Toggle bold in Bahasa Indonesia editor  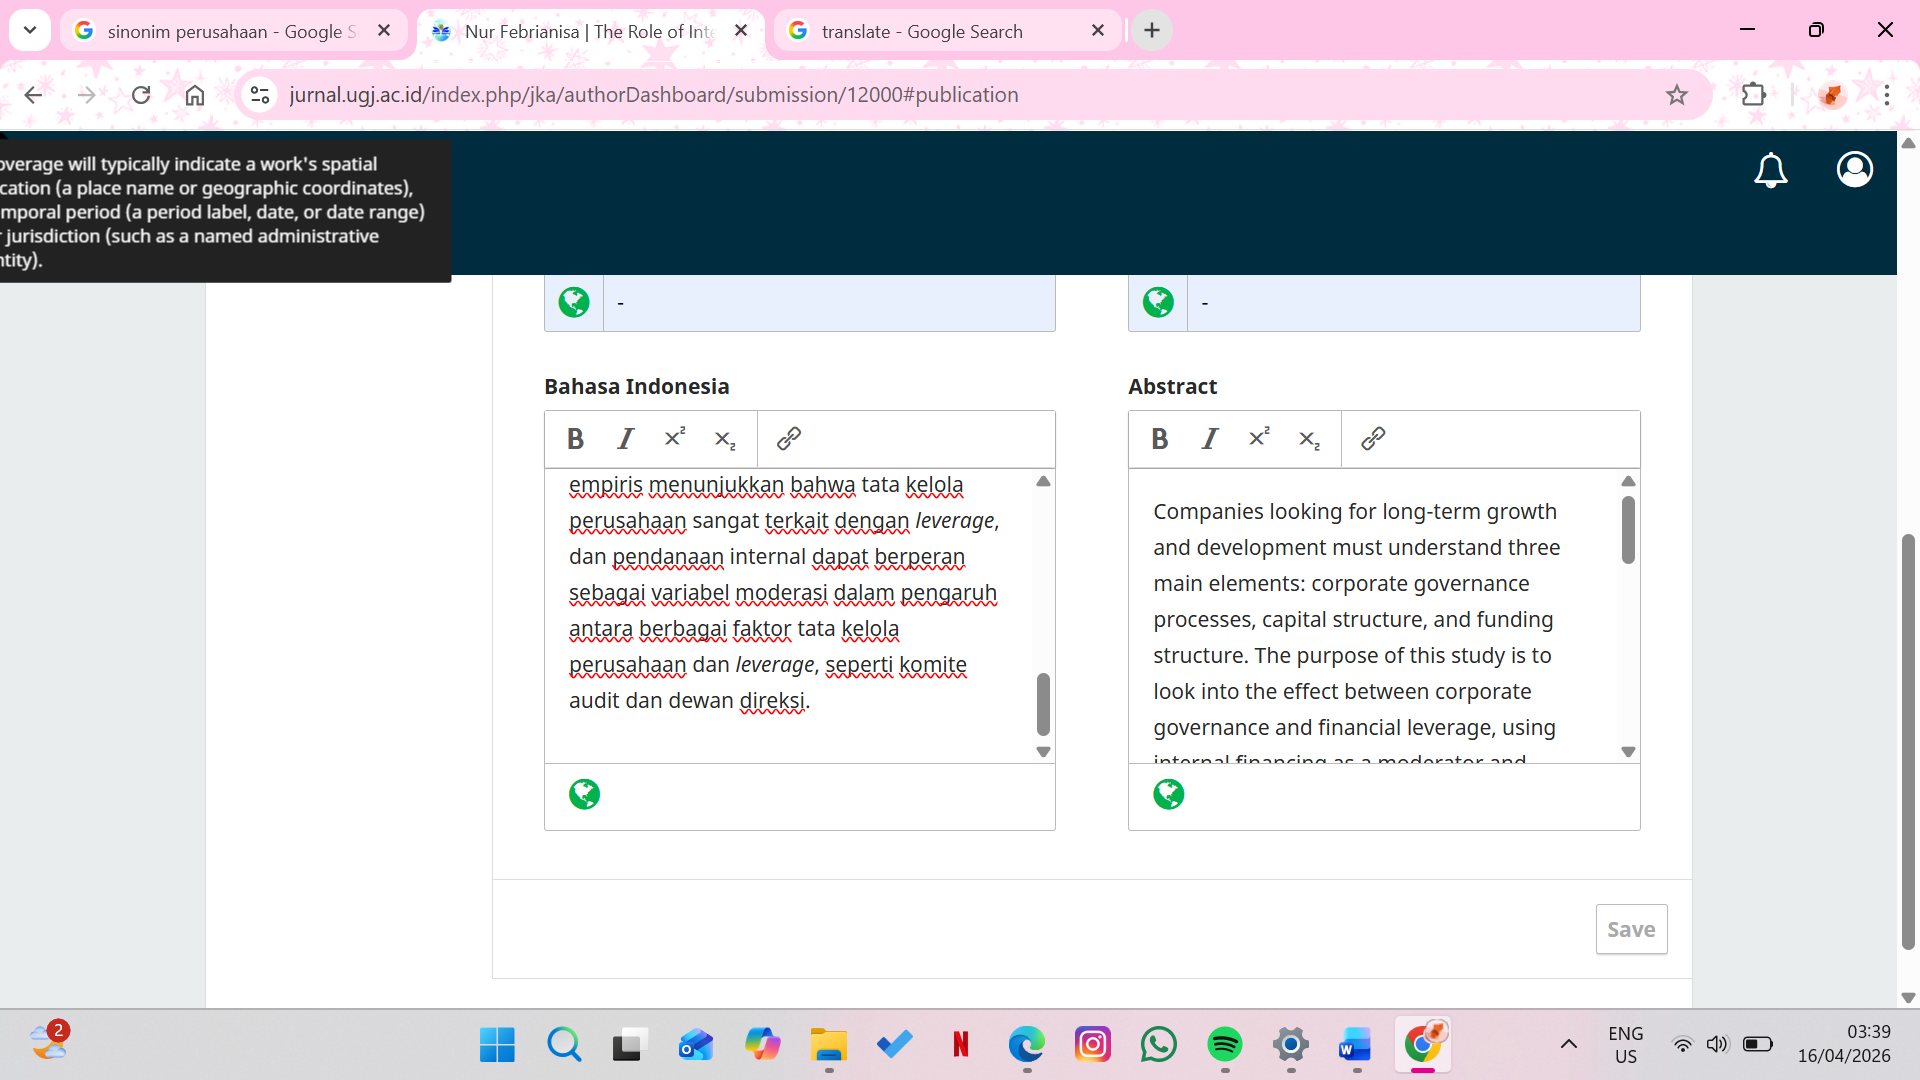(575, 439)
